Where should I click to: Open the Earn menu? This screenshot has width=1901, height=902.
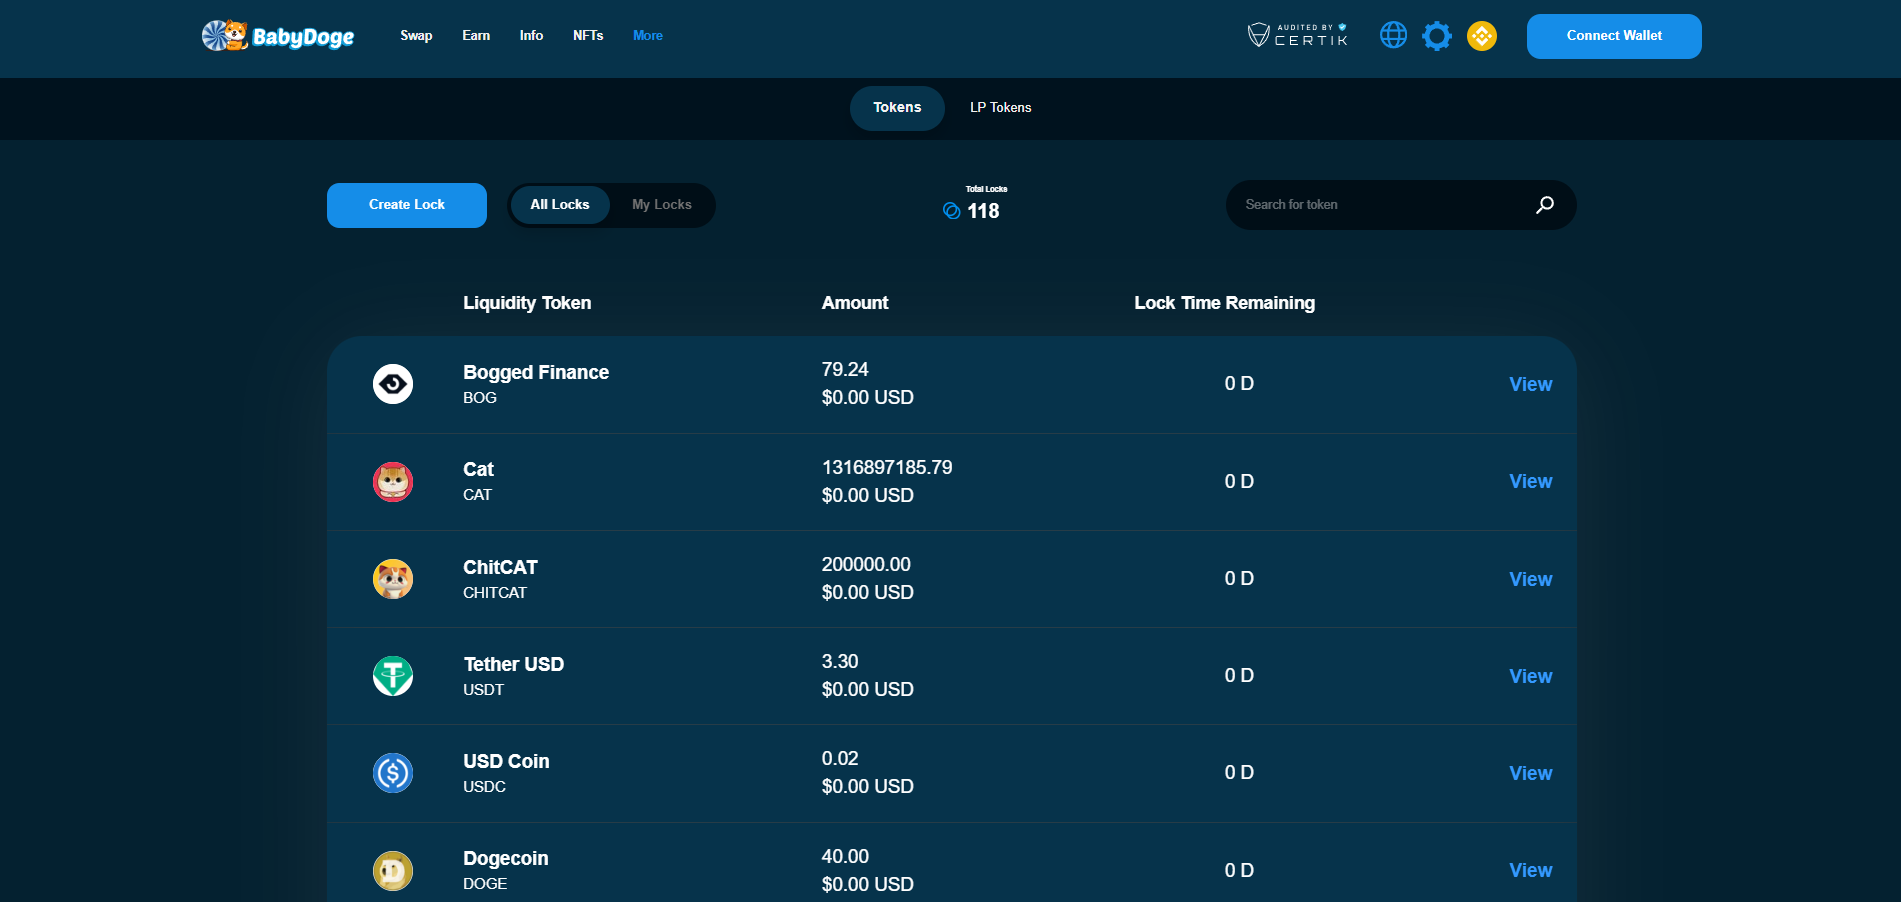476,36
